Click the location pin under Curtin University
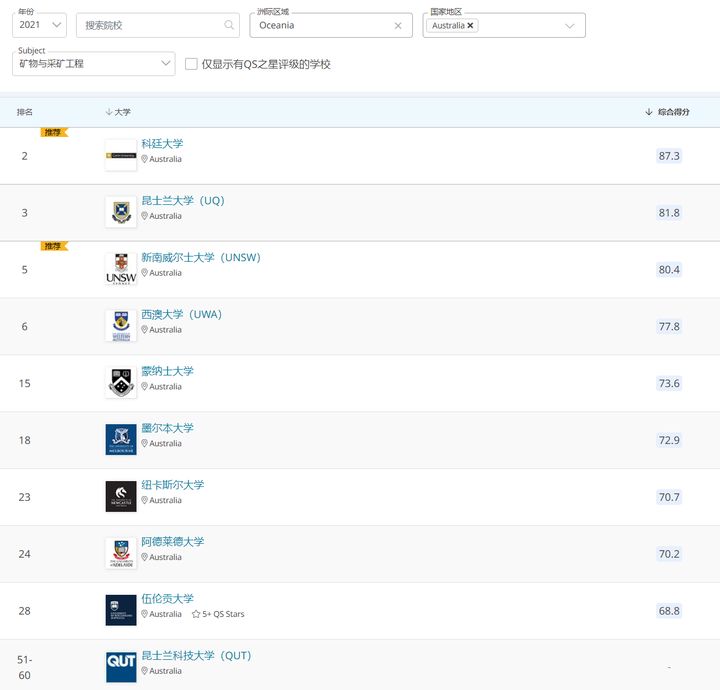The image size is (720, 690). [x=144, y=159]
